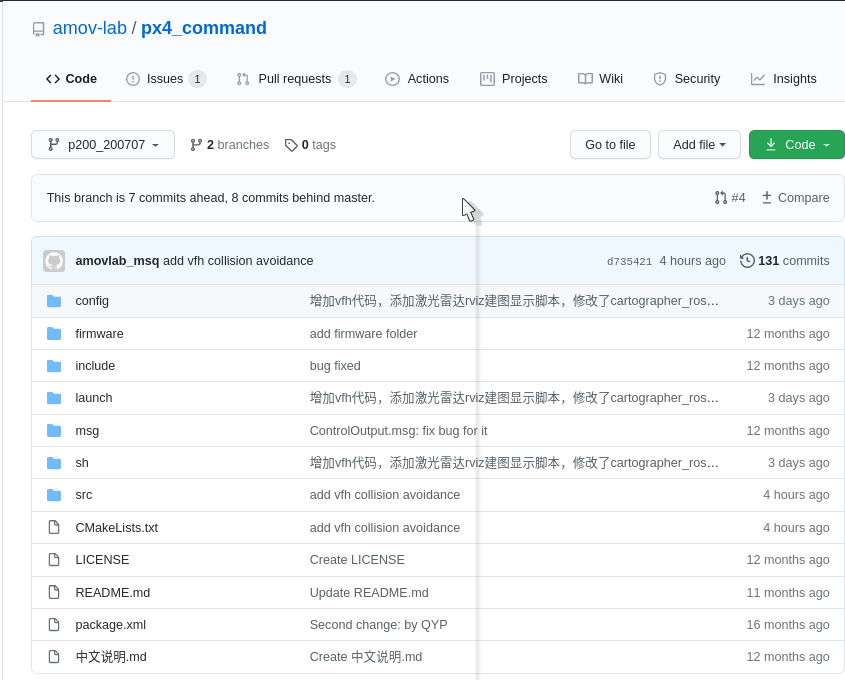Click the Issues circle icon
845x680 pixels.
pos(133,79)
